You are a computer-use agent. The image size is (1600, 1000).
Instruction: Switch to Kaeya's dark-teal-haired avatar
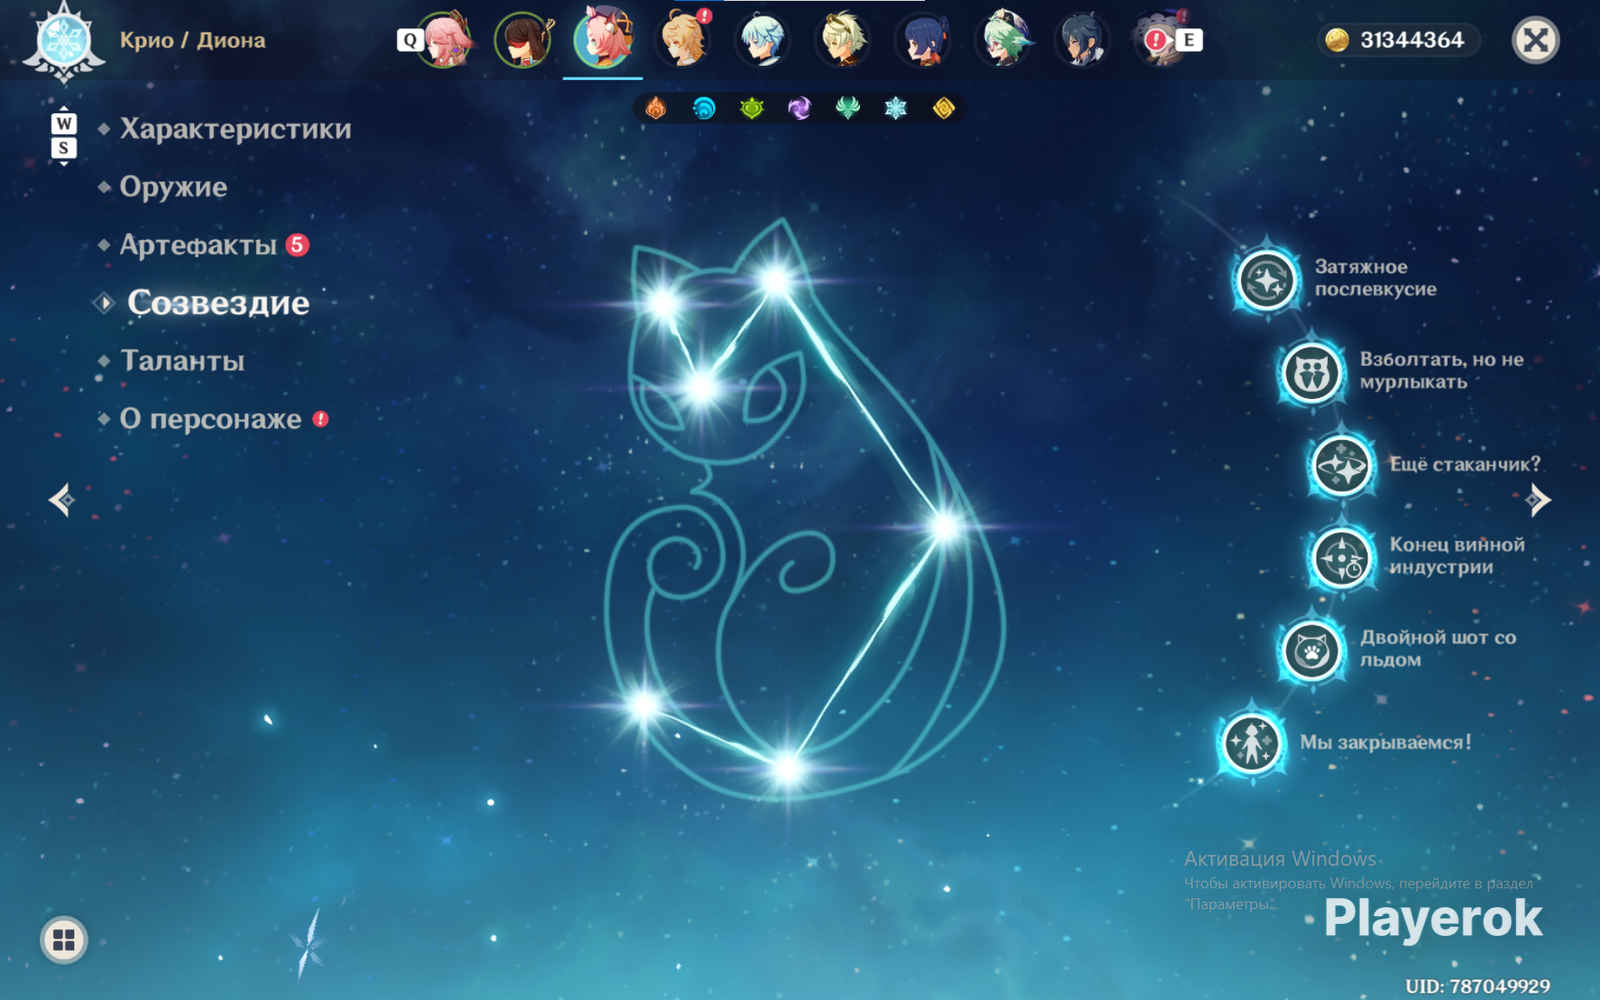[1082, 40]
